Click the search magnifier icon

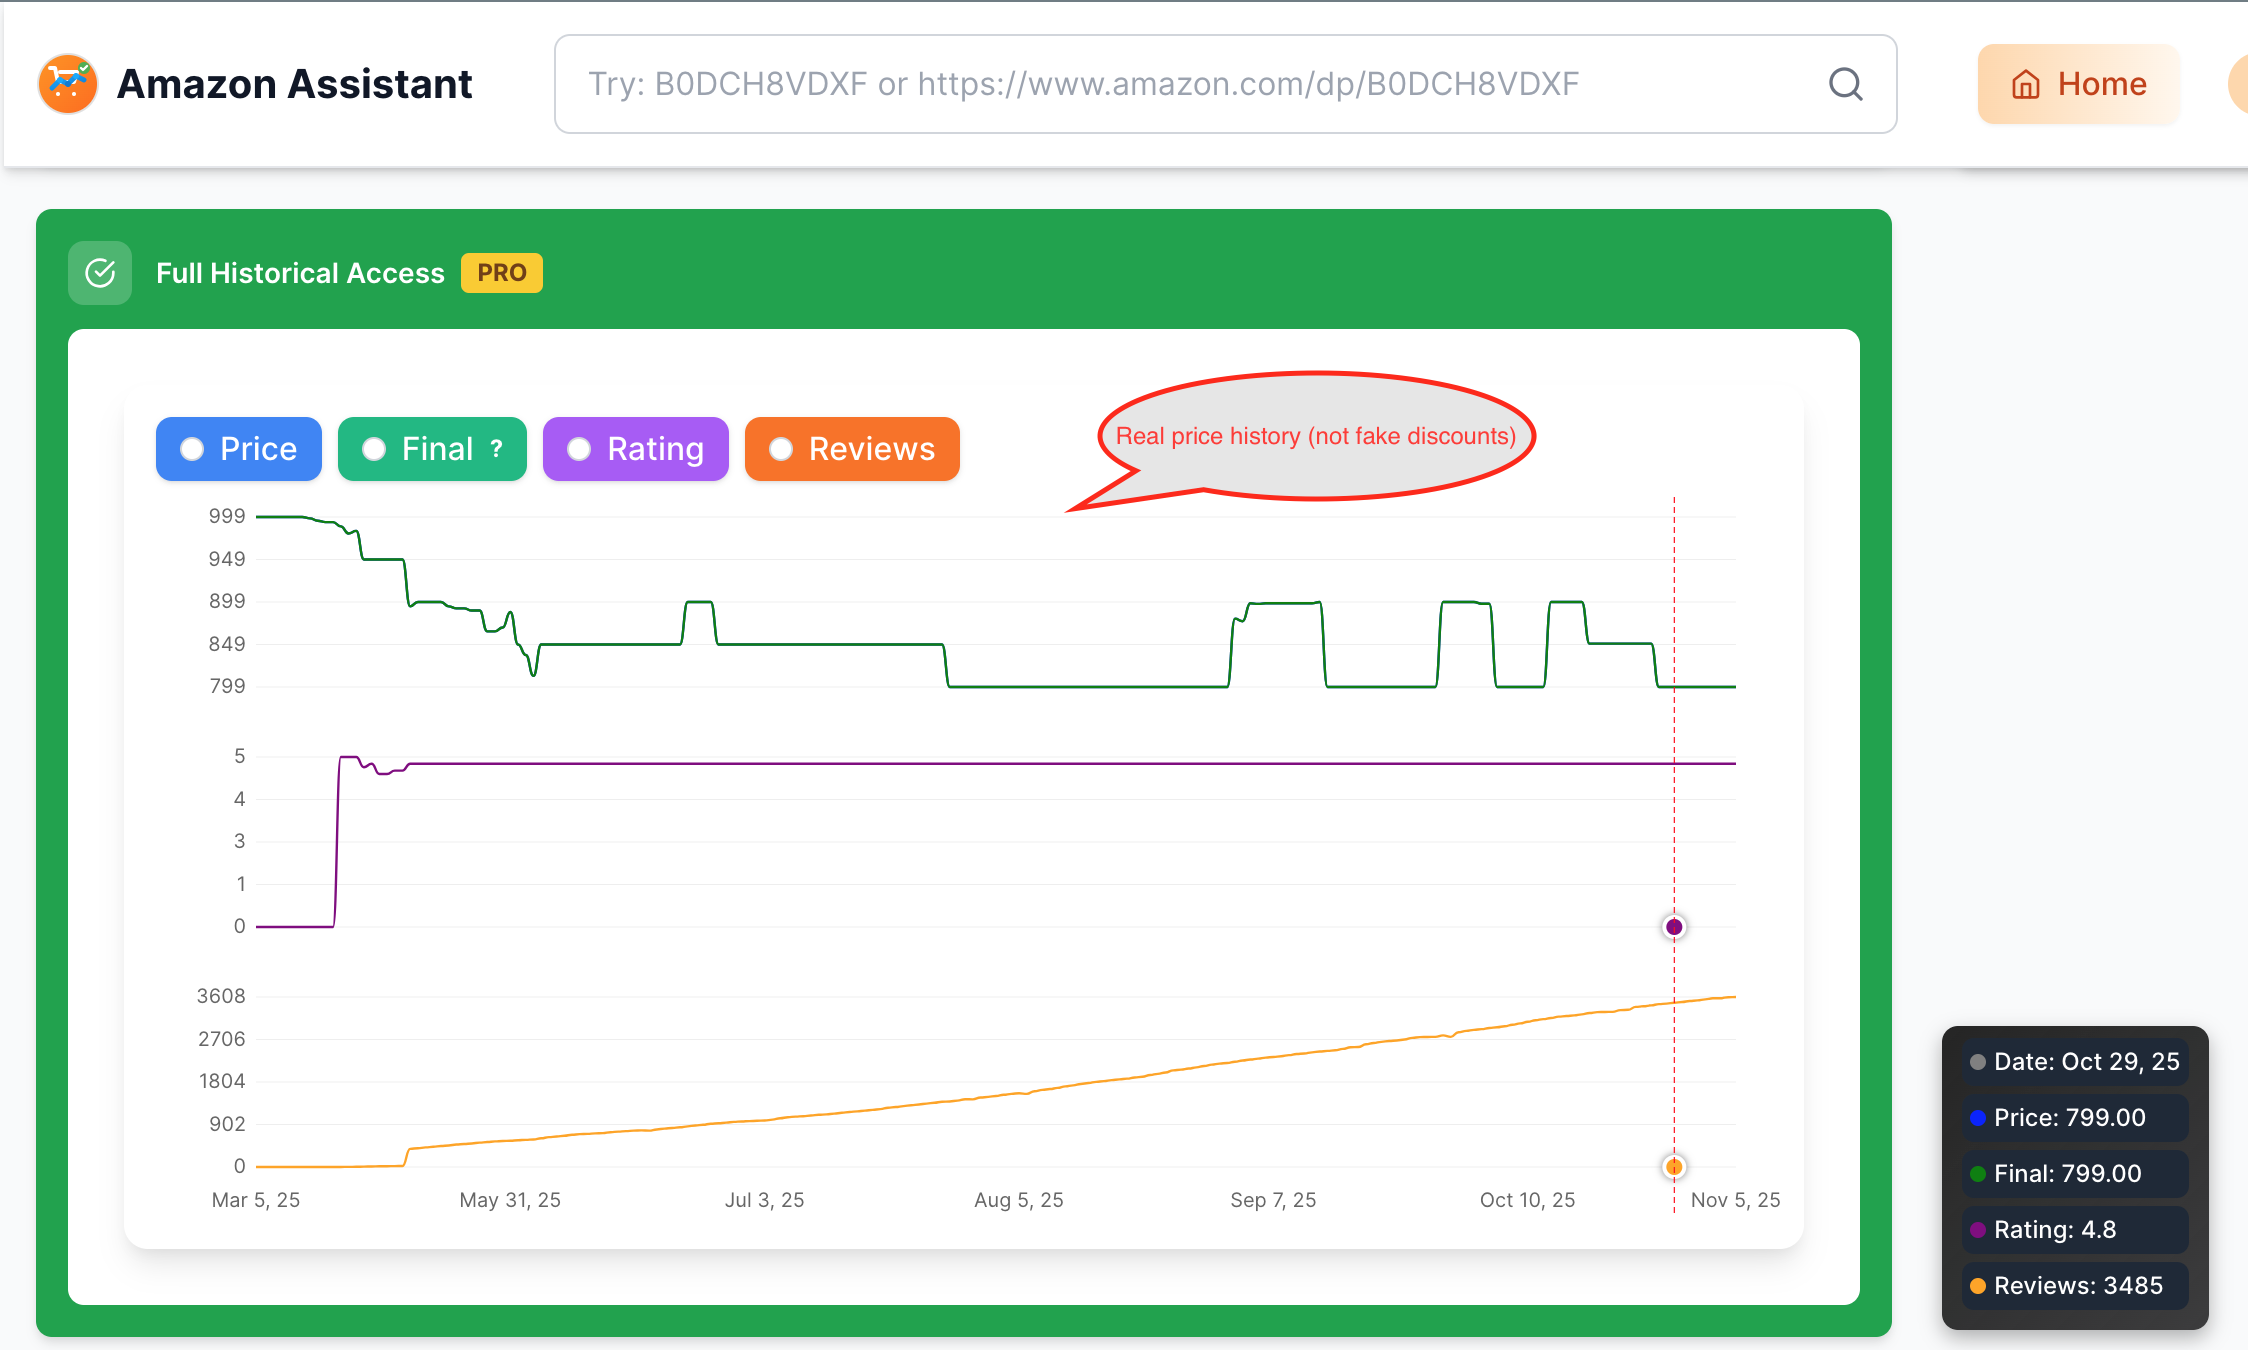pos(1845,84)
